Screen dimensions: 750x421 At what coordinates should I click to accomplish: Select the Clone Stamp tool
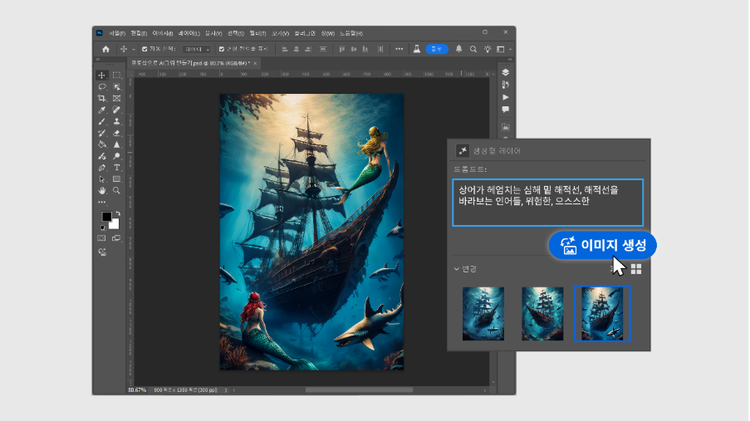tap(116, 122)
